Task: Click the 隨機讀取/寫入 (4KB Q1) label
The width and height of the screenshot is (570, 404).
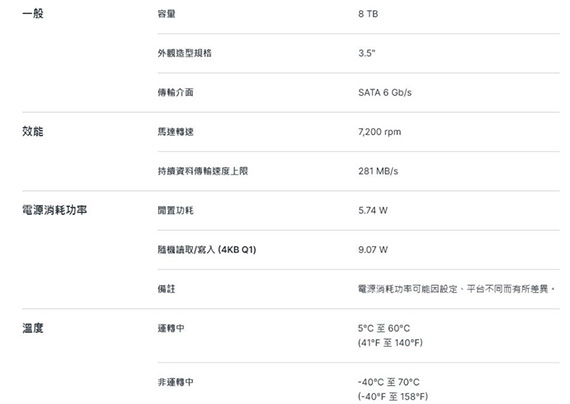Action: pos(207,249)
